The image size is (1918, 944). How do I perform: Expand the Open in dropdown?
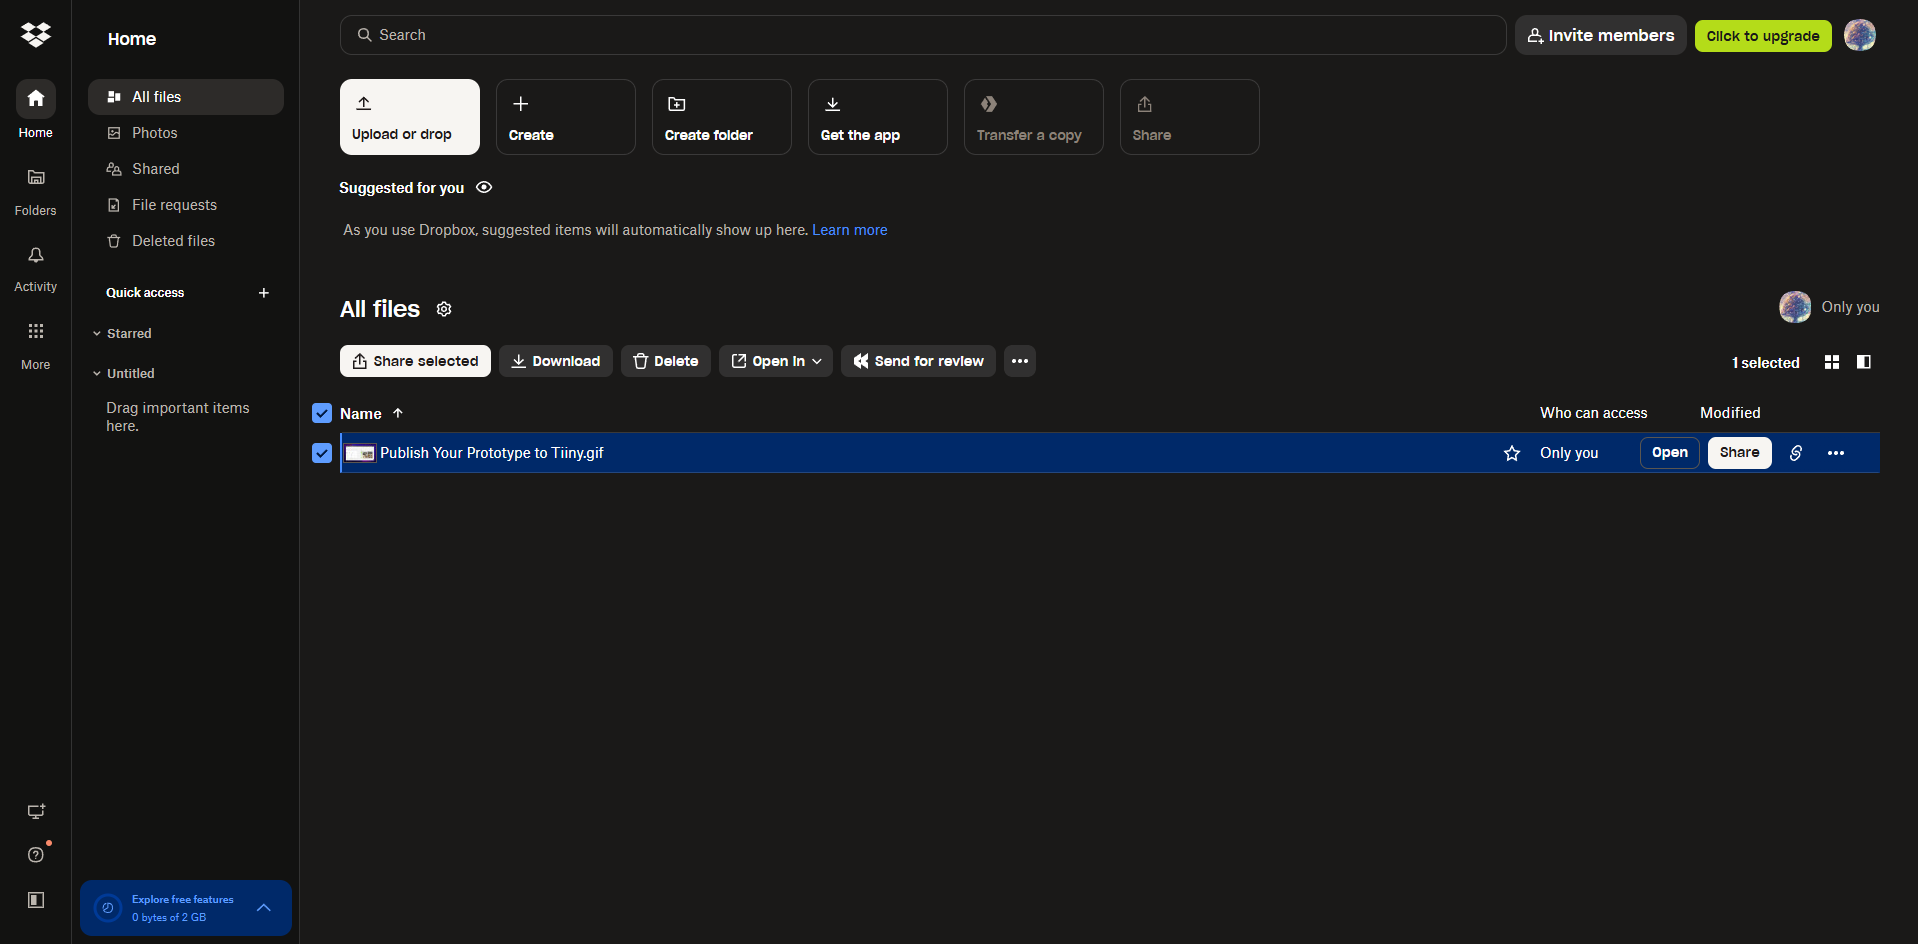777,361
